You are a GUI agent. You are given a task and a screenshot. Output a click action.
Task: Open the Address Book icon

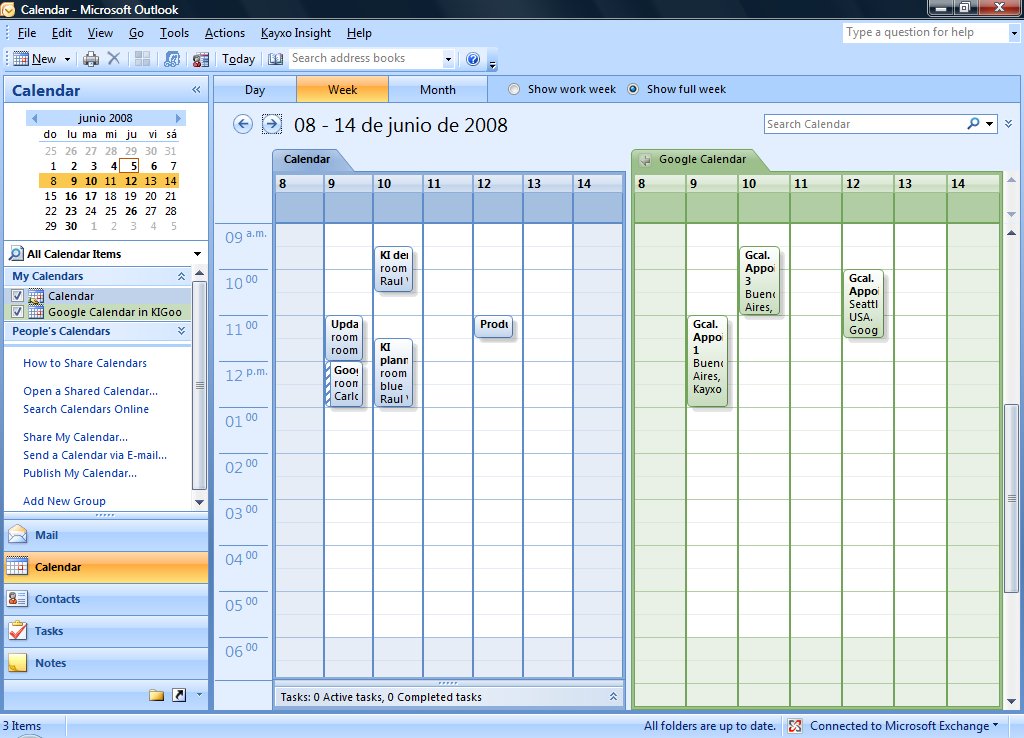(x=276, y=59)
